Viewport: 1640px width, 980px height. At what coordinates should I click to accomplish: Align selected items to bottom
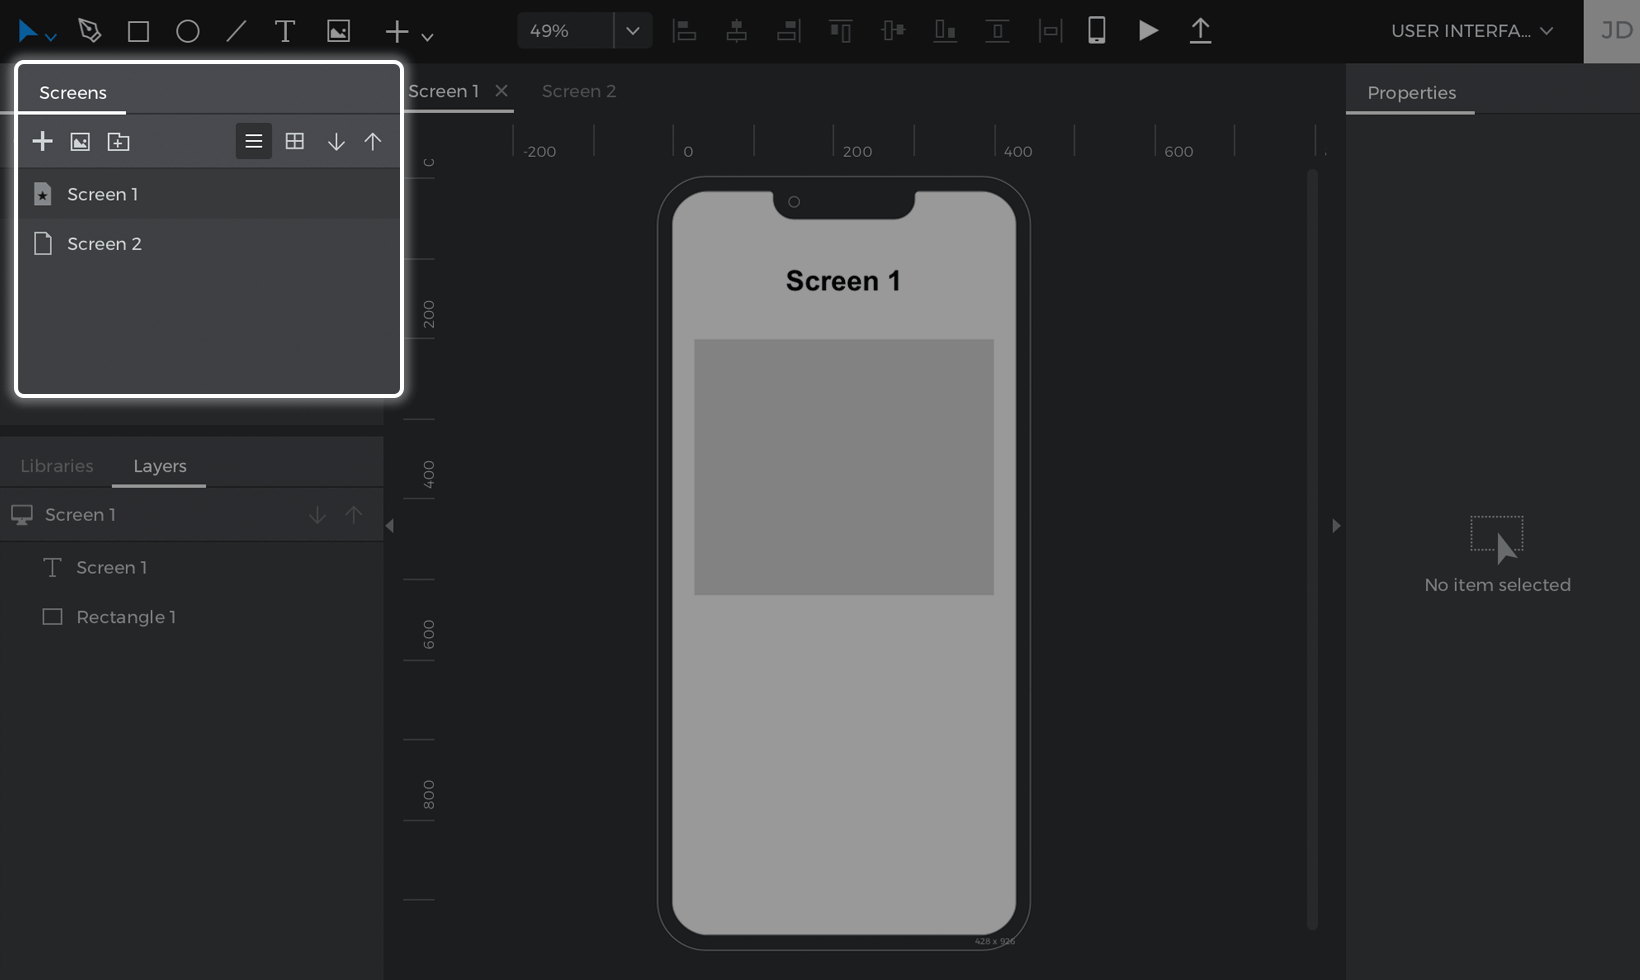point(945,31)
